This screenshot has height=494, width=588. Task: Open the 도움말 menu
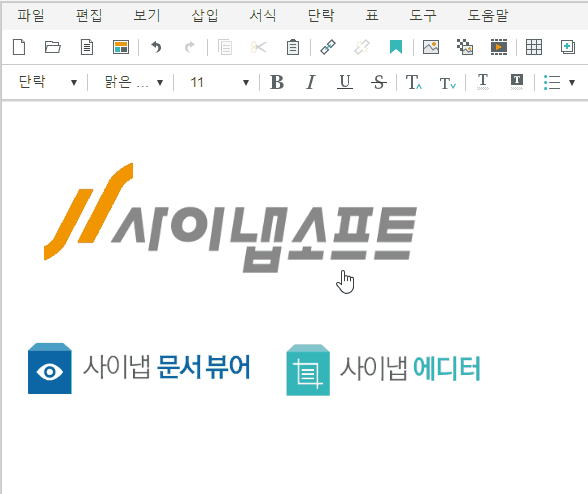(488, 16)
